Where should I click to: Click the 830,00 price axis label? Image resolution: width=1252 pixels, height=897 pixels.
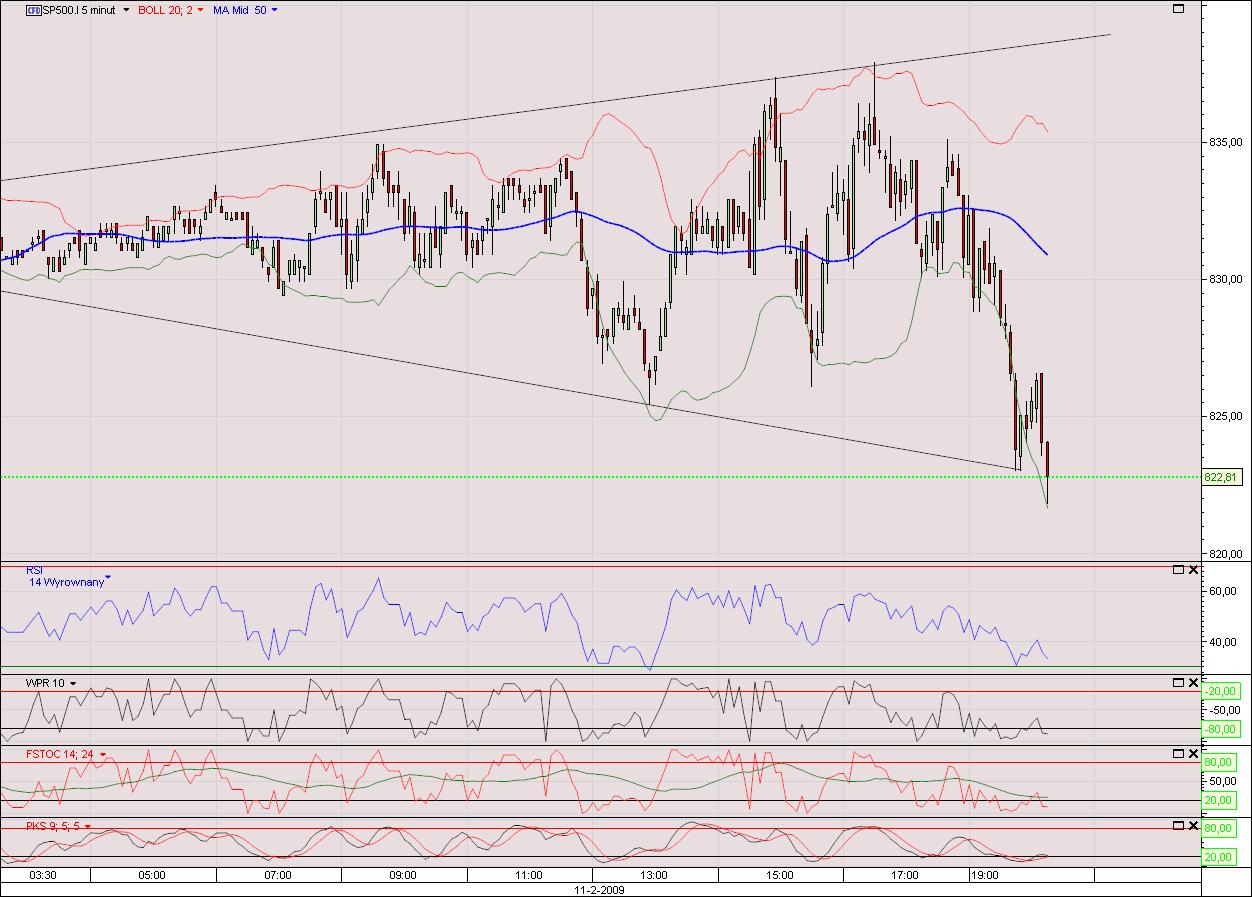1225,279
